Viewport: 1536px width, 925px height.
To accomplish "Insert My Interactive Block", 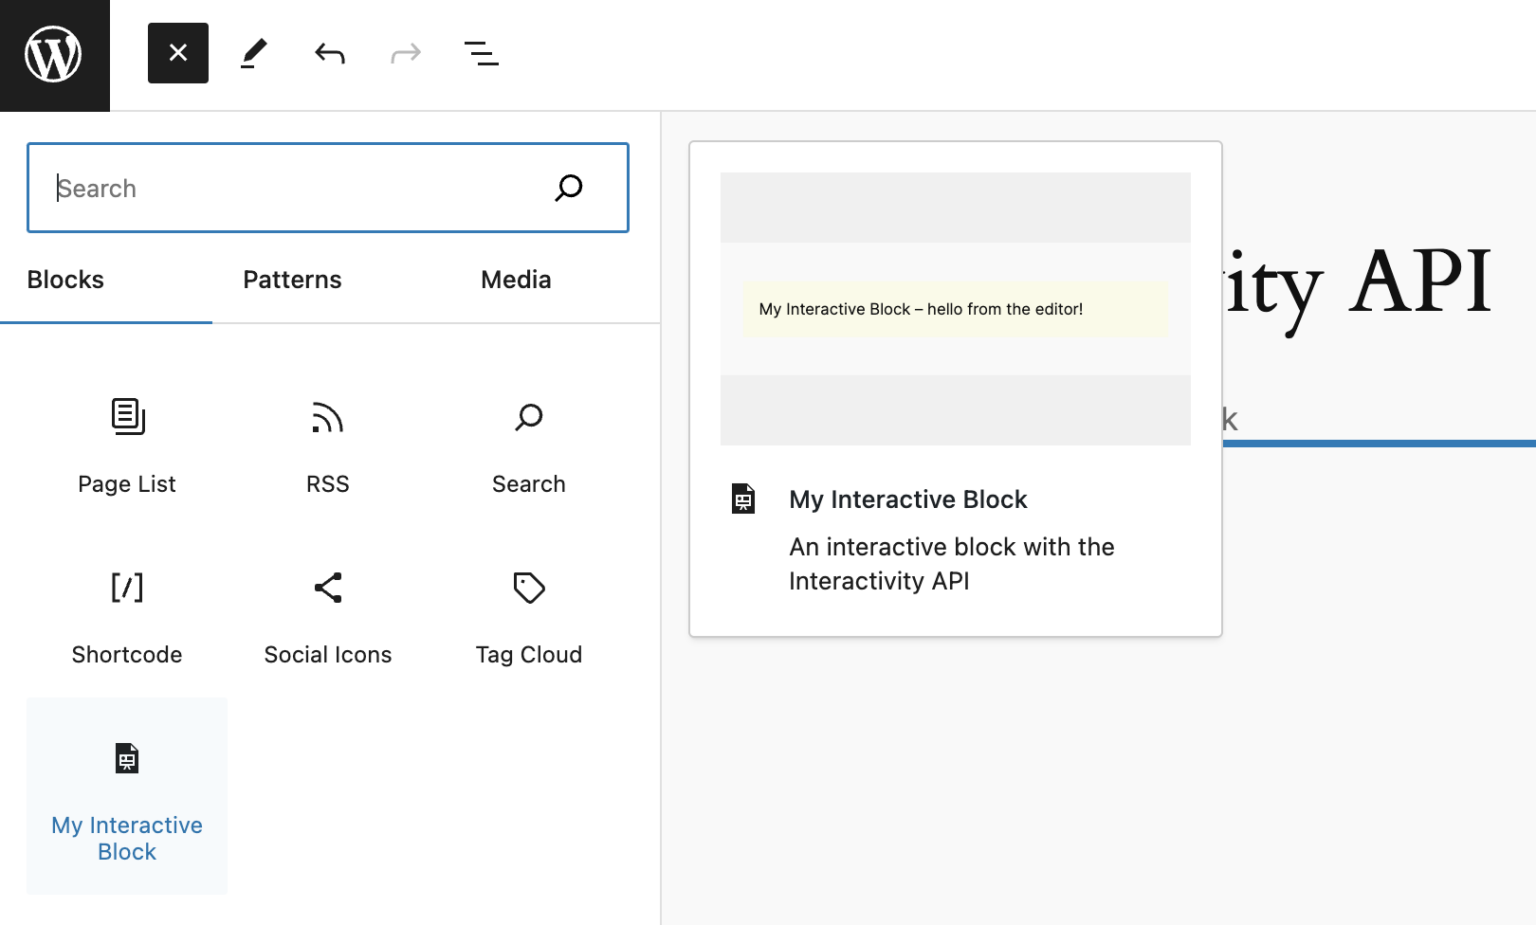I will 127,795.
